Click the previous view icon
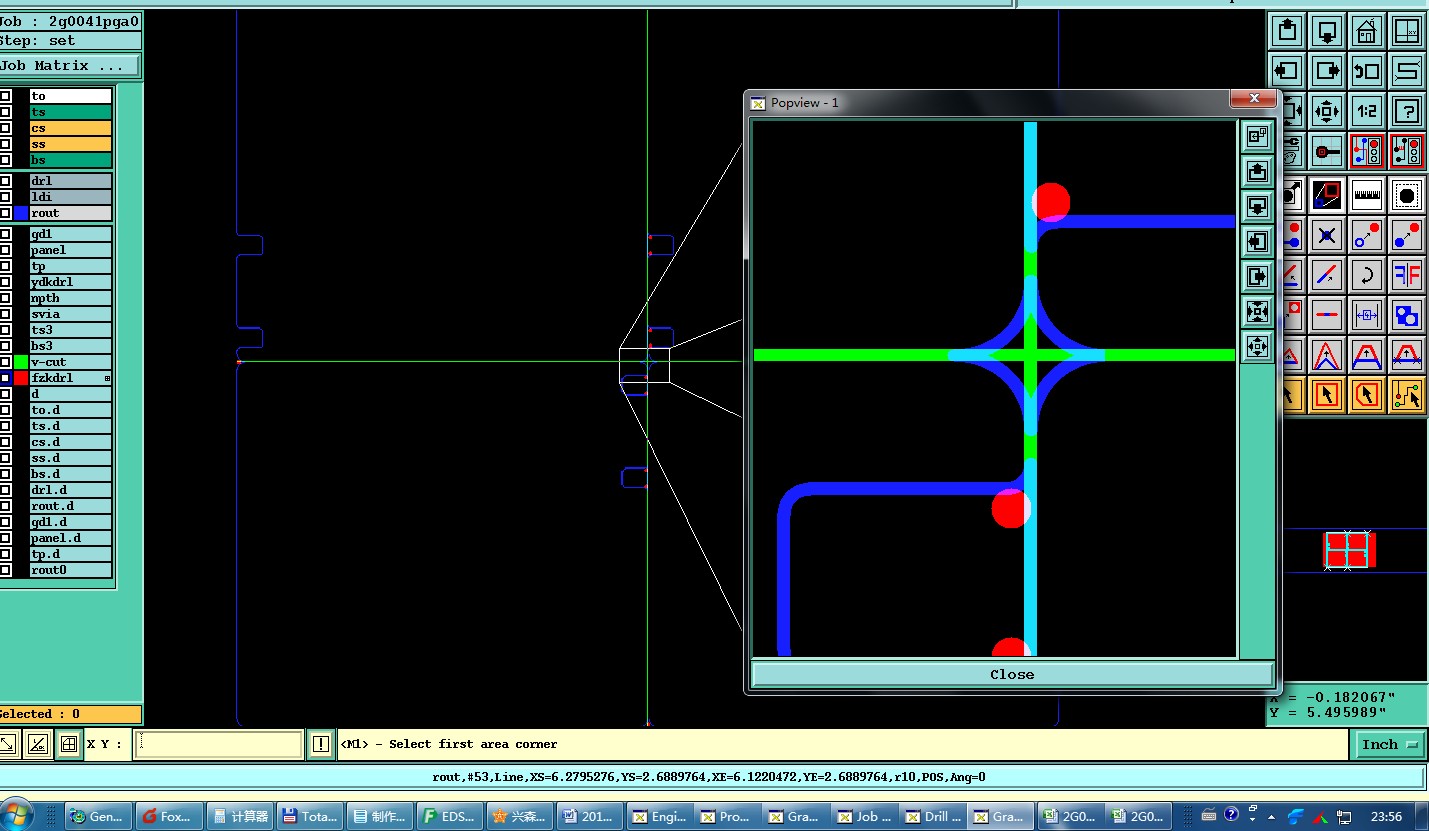 tap(1367, 71)
